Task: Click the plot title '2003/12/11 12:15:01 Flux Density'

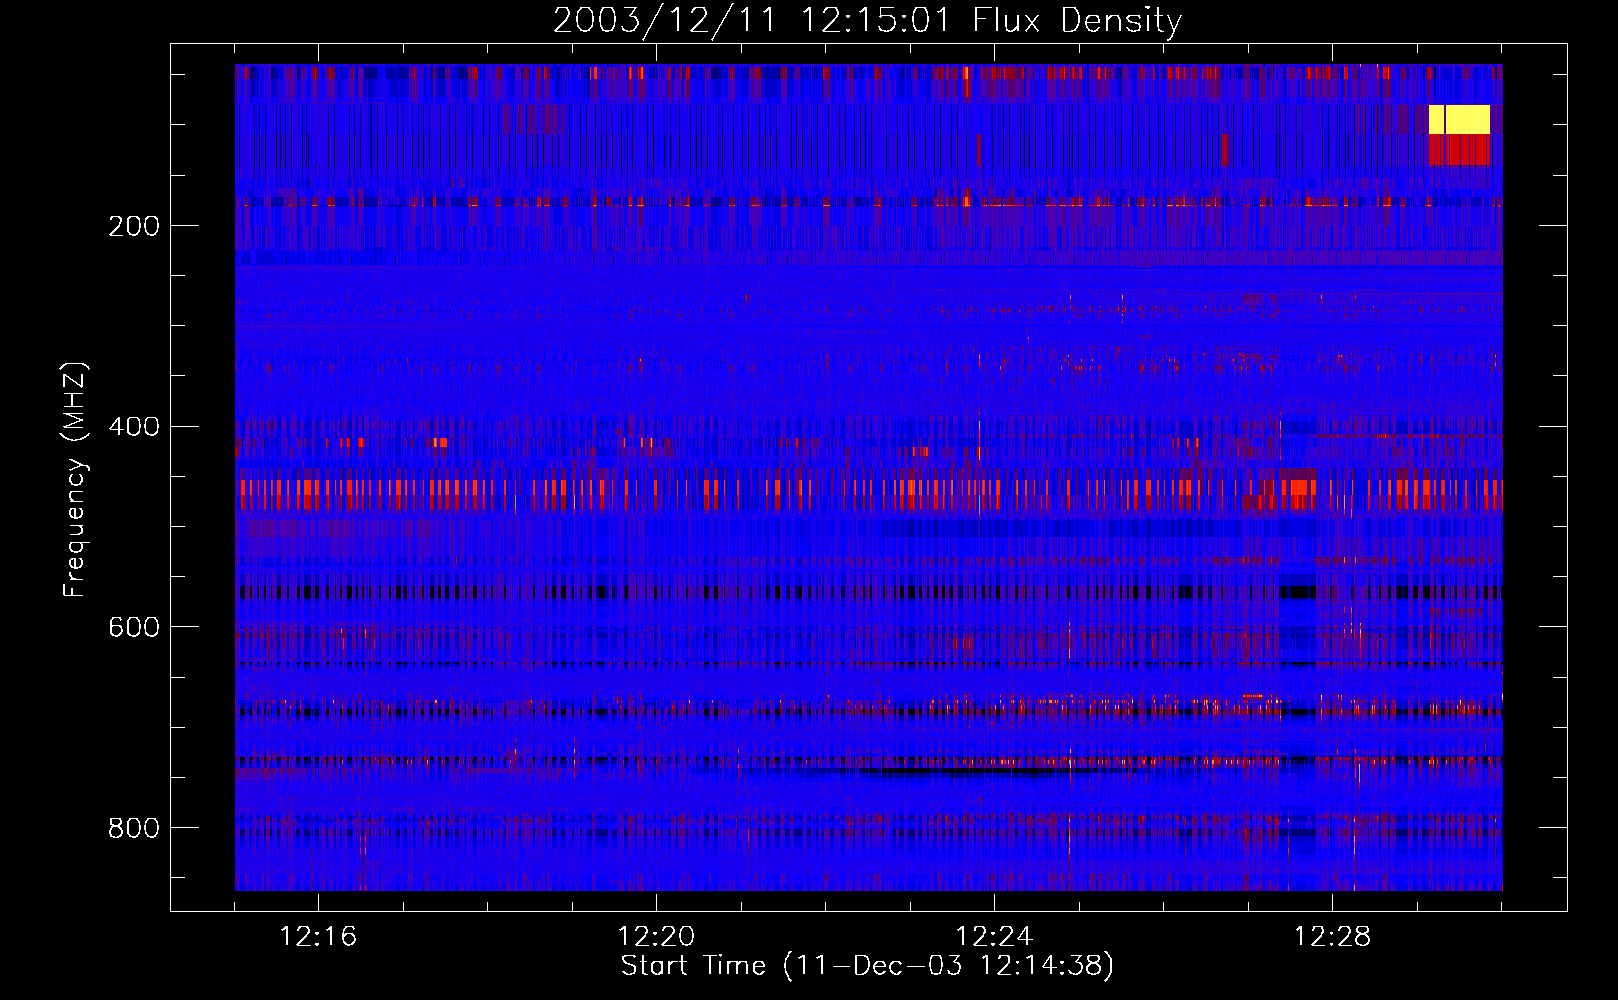Action: (x=867, y=20)
